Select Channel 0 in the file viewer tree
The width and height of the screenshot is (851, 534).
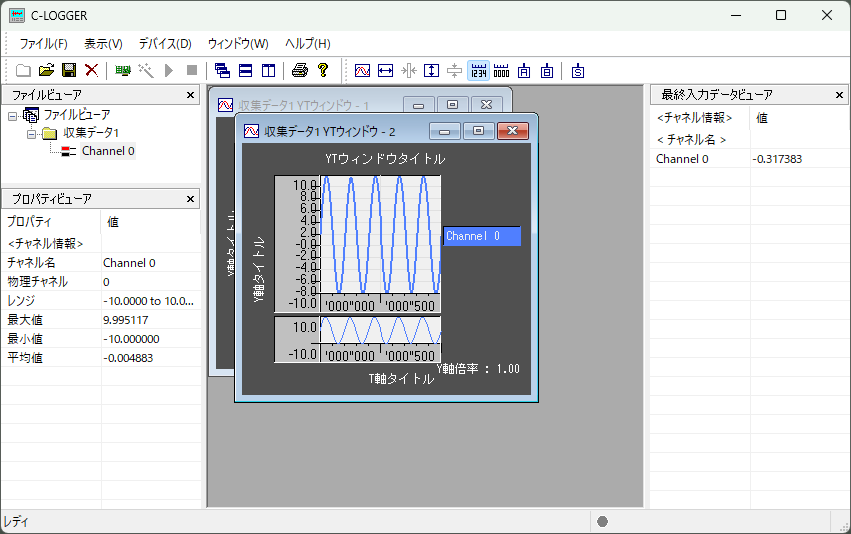[107, 151]
